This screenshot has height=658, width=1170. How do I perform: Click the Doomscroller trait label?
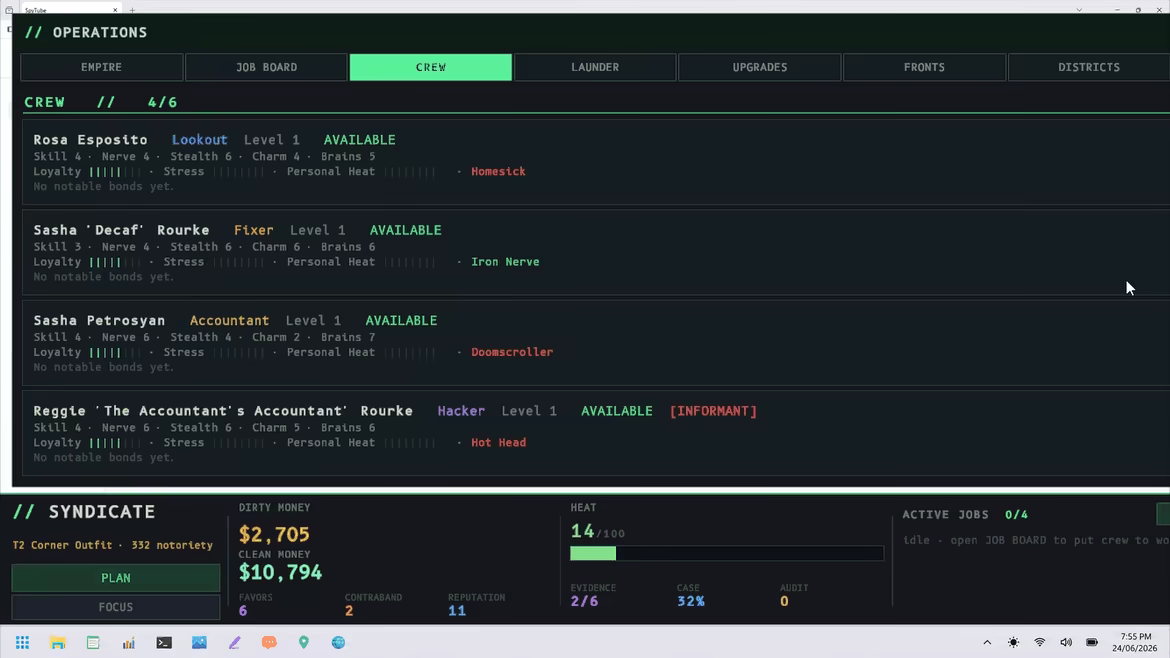[512, 352]
